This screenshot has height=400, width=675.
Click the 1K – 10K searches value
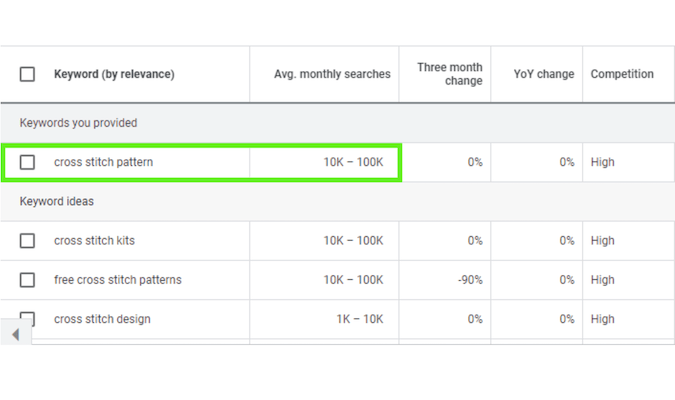click(x=359, y=319)
